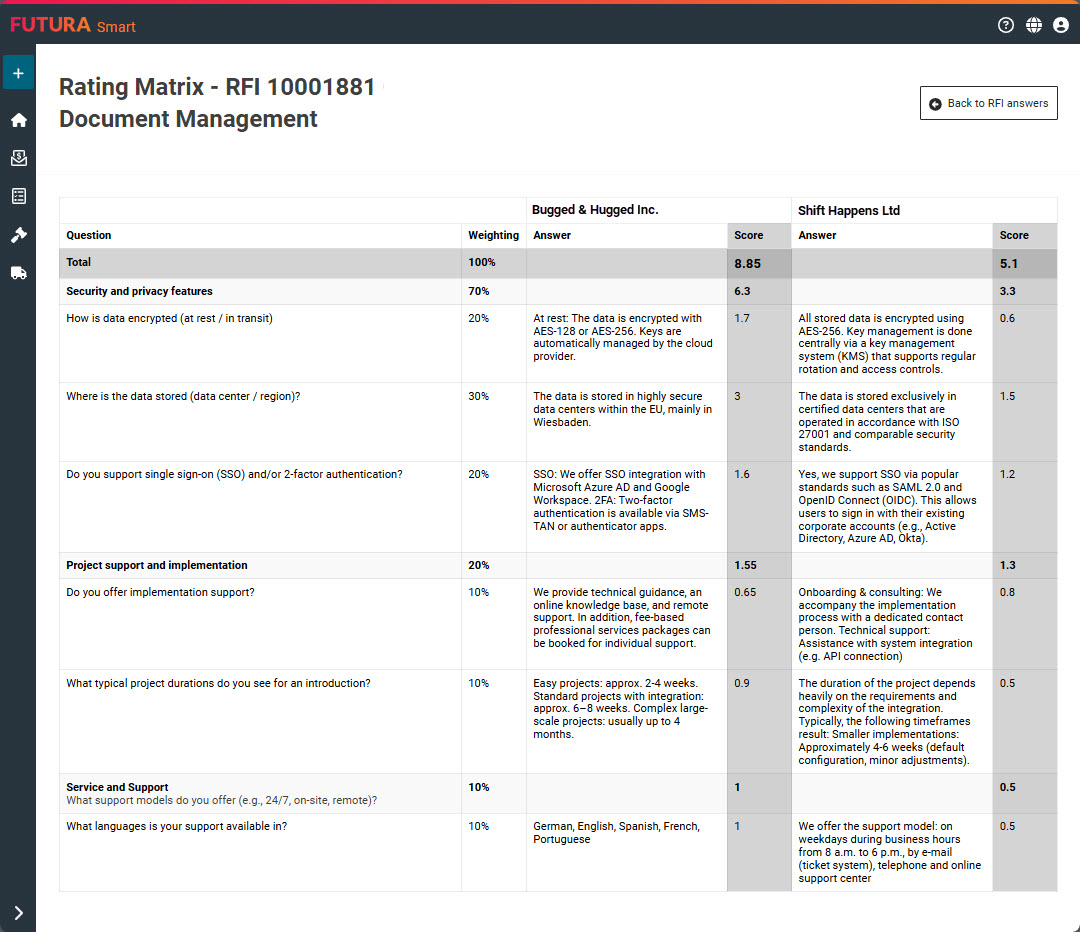The width and height of the screenshot is (1080, 932).
Task: Select the Service and Support section row
Action: 117,787
